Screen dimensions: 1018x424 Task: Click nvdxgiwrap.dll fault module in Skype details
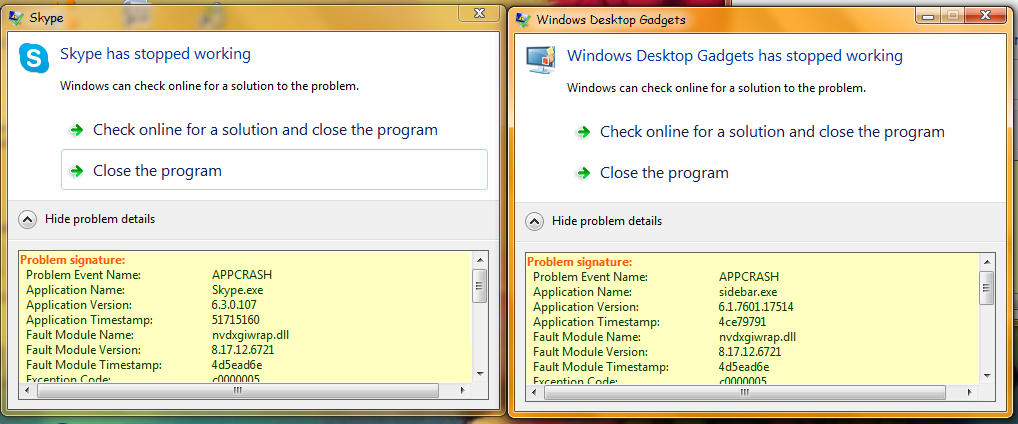(x=251, y=335)
